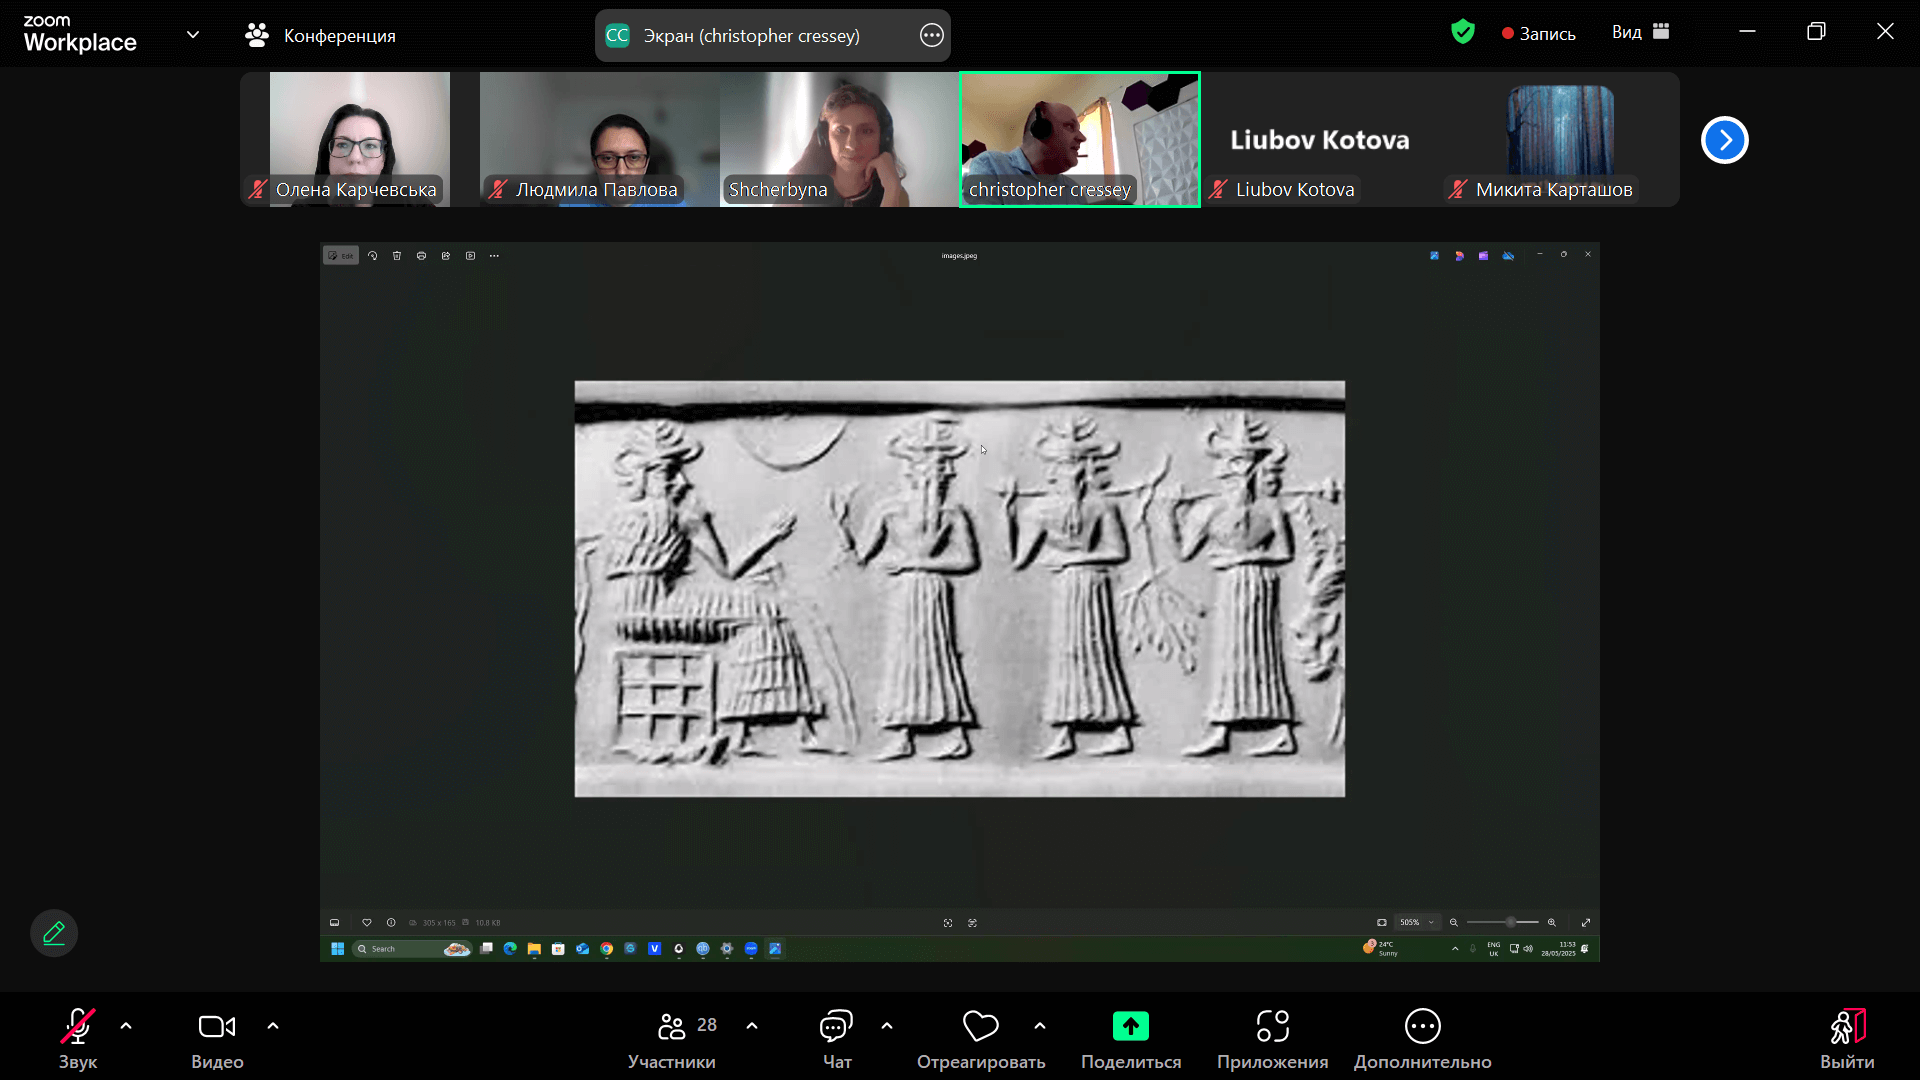1920x1080 pixels.
Task: Click the Конференция meeting tab
Action: pyautogui.click(x=320, y=36)
